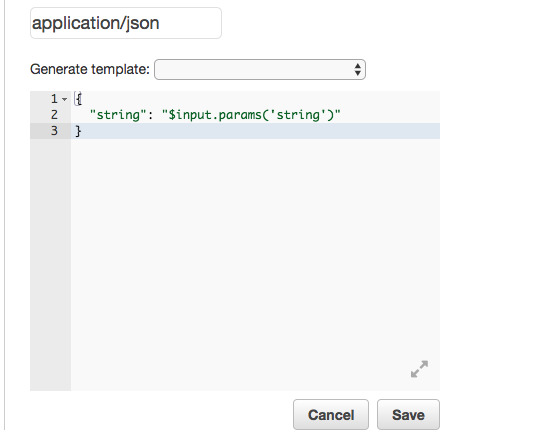Click the fullscreen expand arrows icon
The image size is (536, 436).
click(419, 369)
